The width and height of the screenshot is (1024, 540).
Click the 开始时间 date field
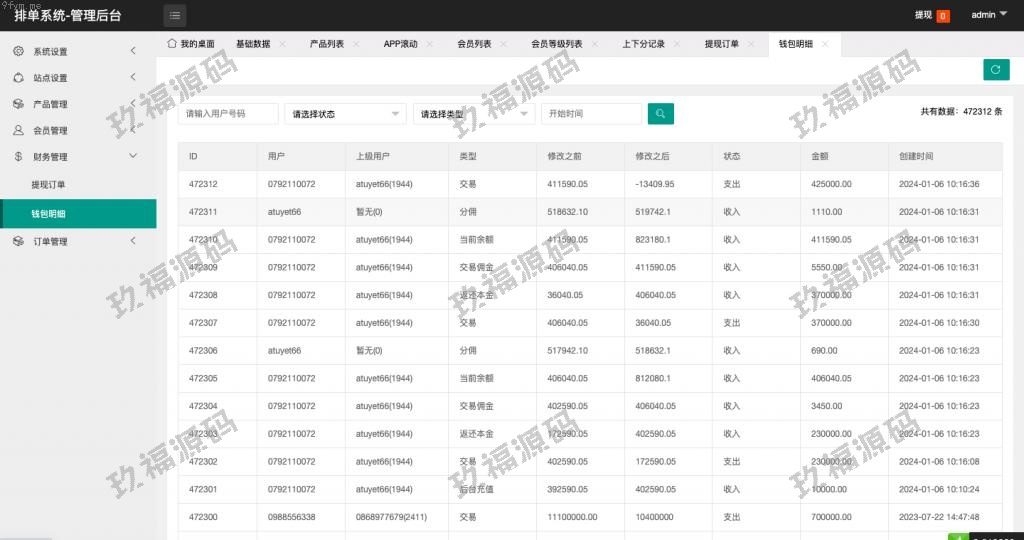click(x=590, y=114)
